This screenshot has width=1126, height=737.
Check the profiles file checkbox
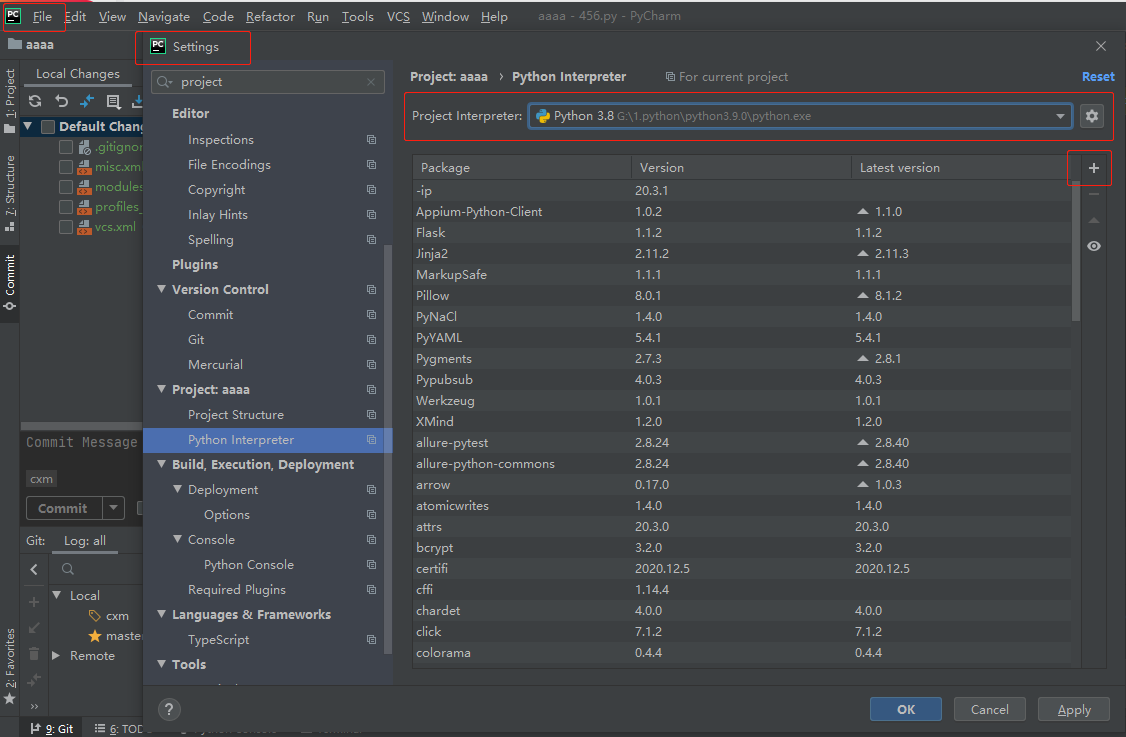(x=65, y=207)
